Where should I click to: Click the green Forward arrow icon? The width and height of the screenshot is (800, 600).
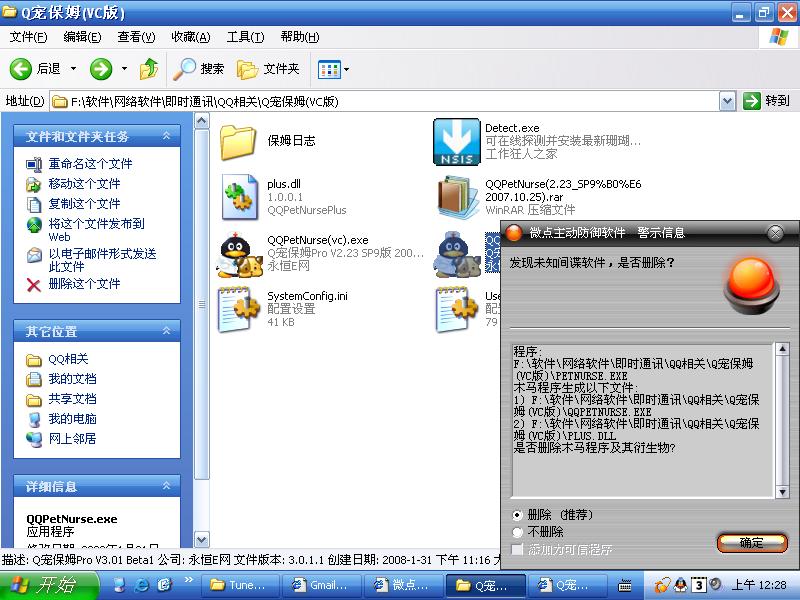[101, 69]
